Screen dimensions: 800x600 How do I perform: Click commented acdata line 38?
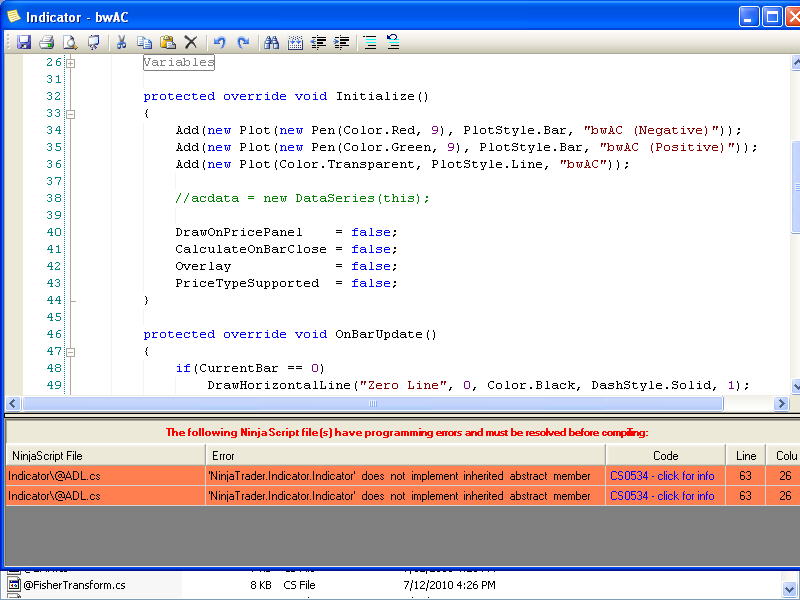[x=302, y=198]
